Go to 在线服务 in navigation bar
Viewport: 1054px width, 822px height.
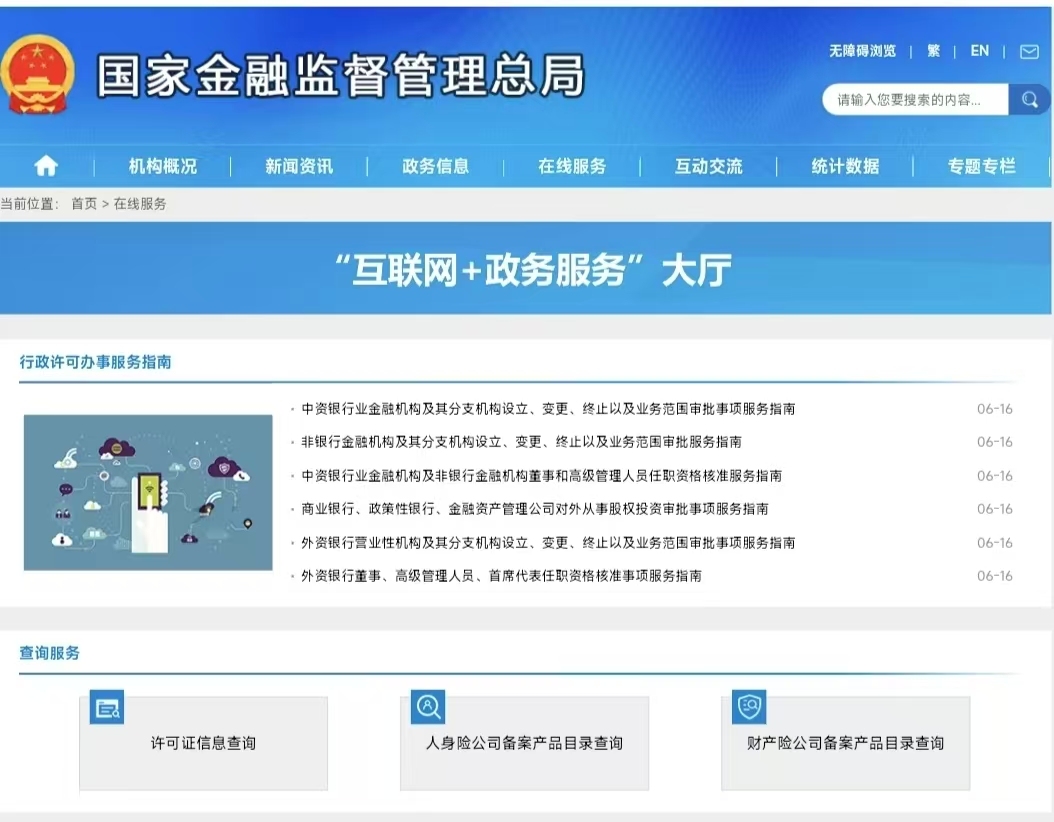[572, 167]
